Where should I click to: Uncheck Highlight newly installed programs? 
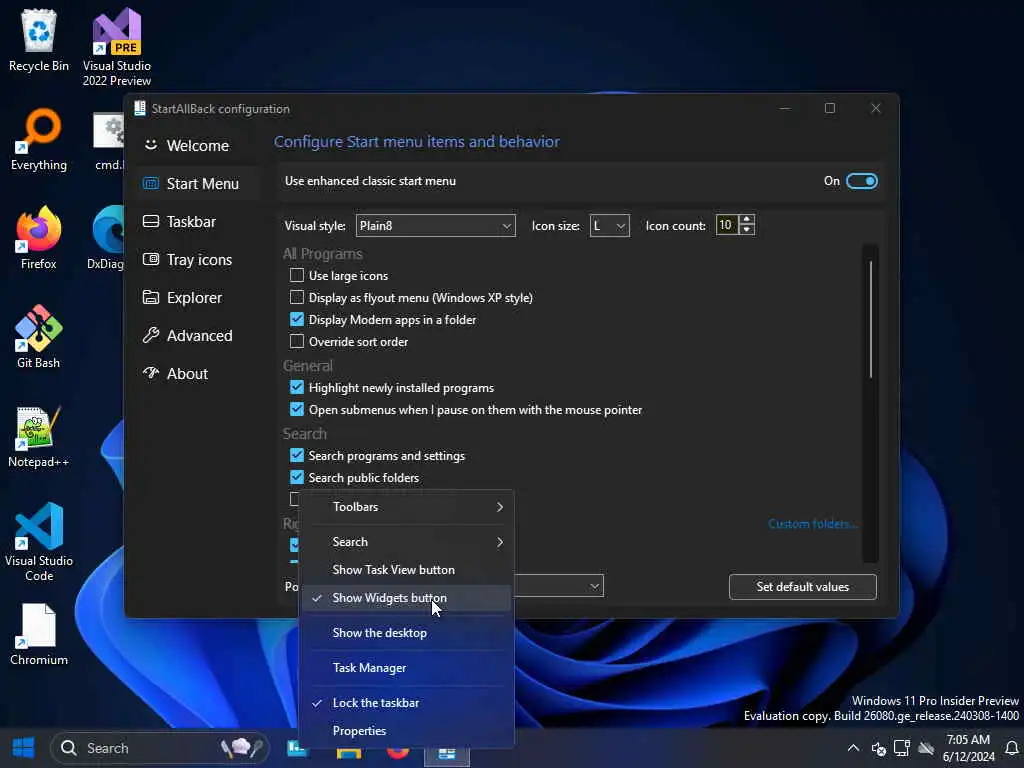(x=297, y=387)
